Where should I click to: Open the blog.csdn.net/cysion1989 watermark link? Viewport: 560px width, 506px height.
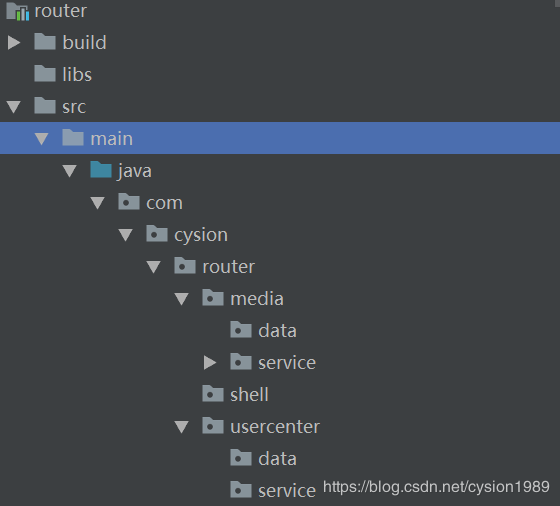tap(436, 487)
